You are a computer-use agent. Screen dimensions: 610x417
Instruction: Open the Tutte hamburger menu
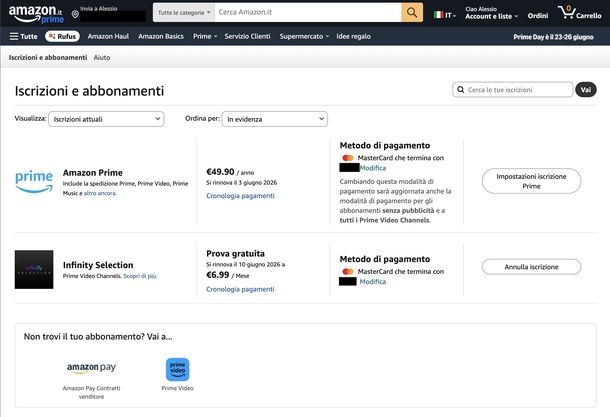point(23,36)
